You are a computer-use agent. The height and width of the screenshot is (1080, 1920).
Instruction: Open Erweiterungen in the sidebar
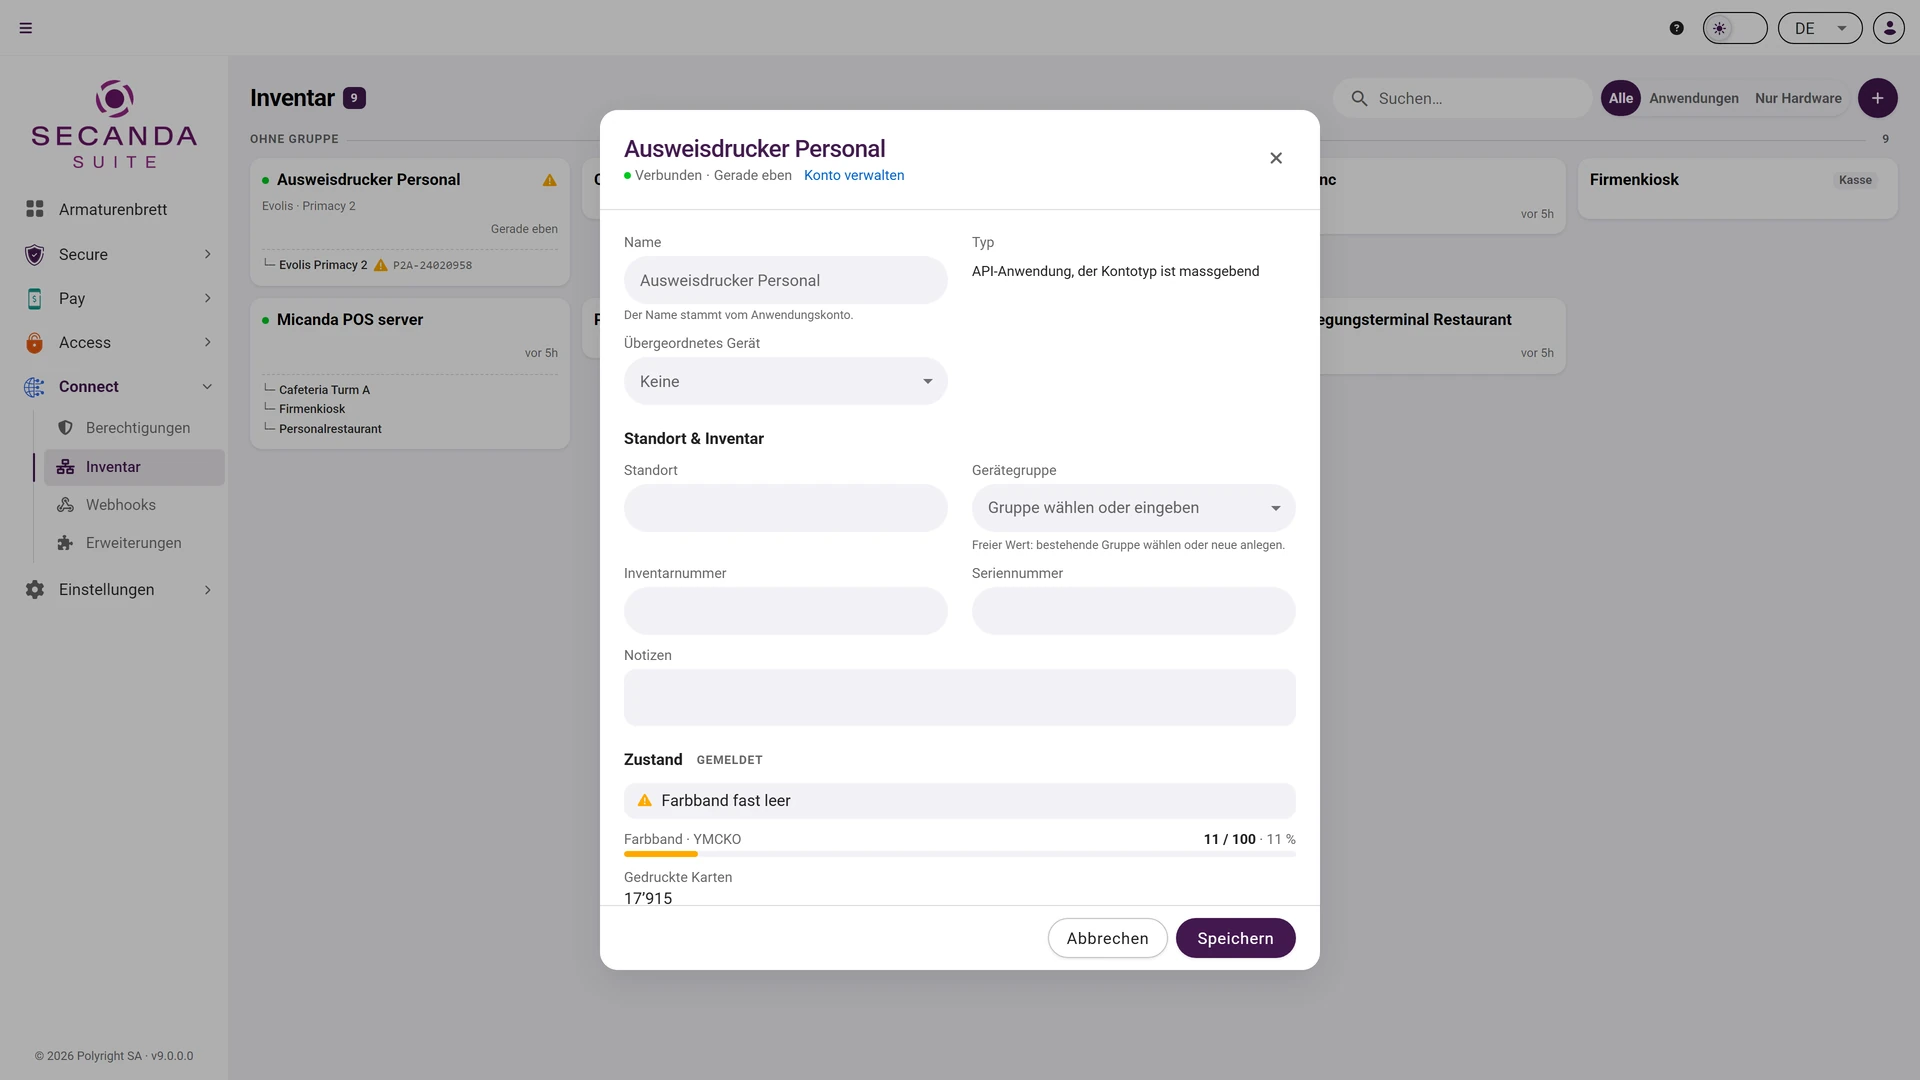click(x=134, y=543)
